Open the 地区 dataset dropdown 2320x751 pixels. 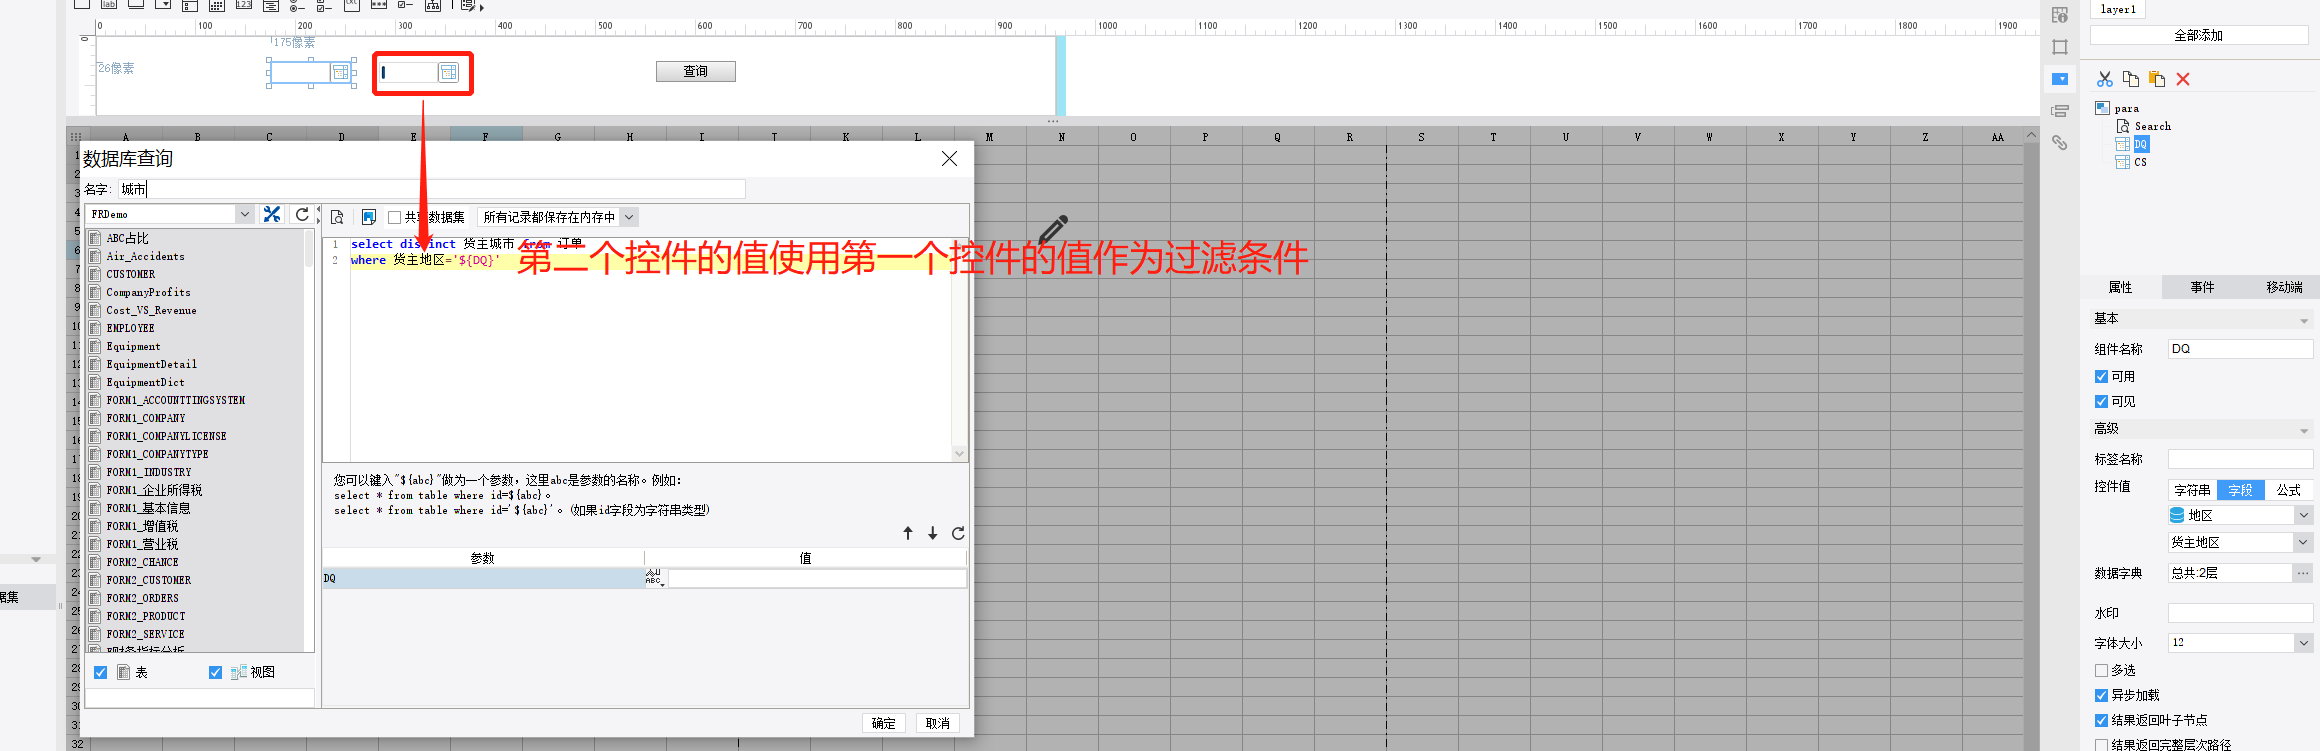click(x=2304, y=515)
